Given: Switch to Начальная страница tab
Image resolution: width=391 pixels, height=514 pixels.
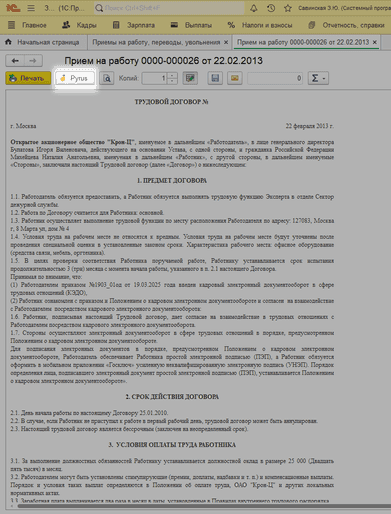Looking at the screenshot, I should click(x=42, y=42).
